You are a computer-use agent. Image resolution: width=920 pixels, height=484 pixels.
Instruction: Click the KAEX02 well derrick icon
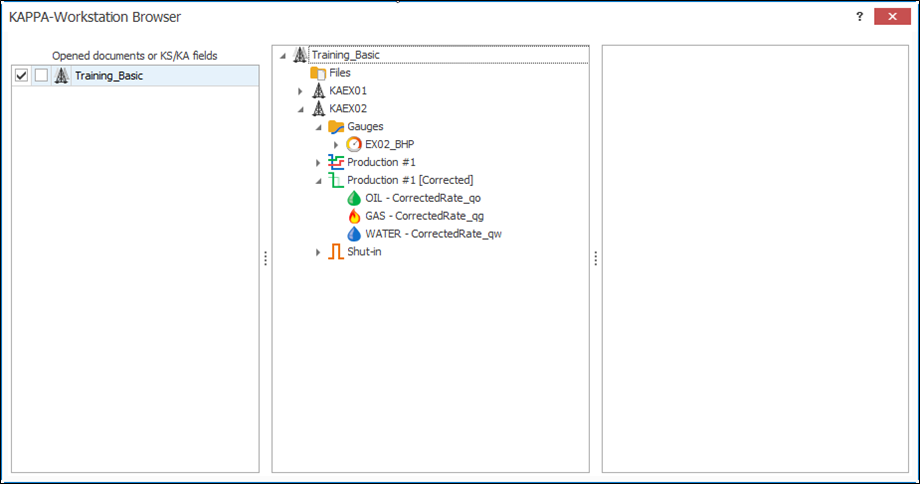(x=319, y=109)
